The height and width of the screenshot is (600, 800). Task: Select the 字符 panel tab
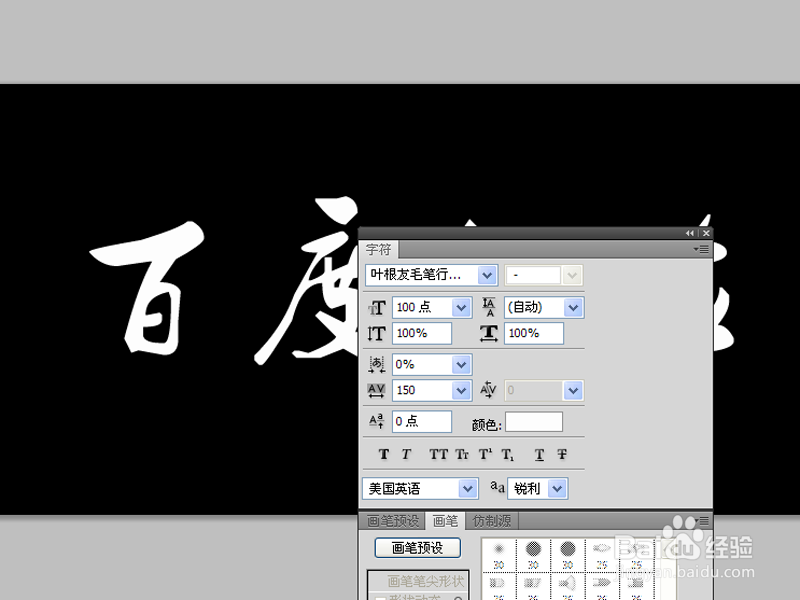click(x=379, y=249)
